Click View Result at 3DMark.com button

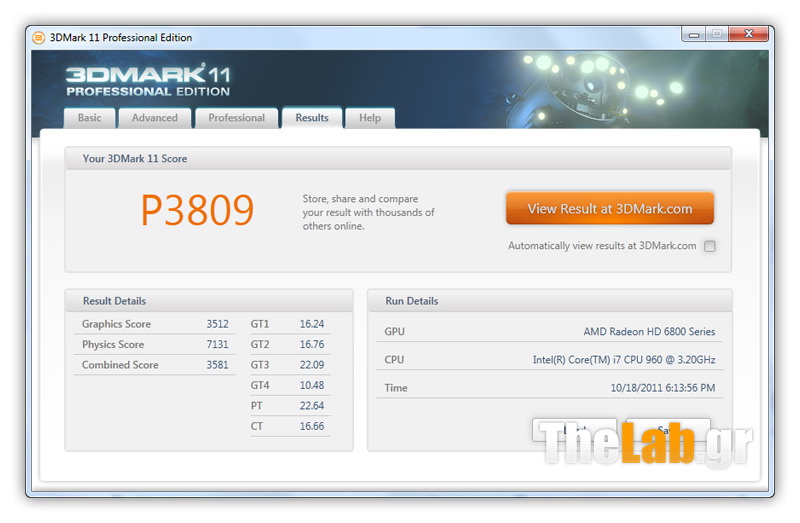tap(610, 208)
